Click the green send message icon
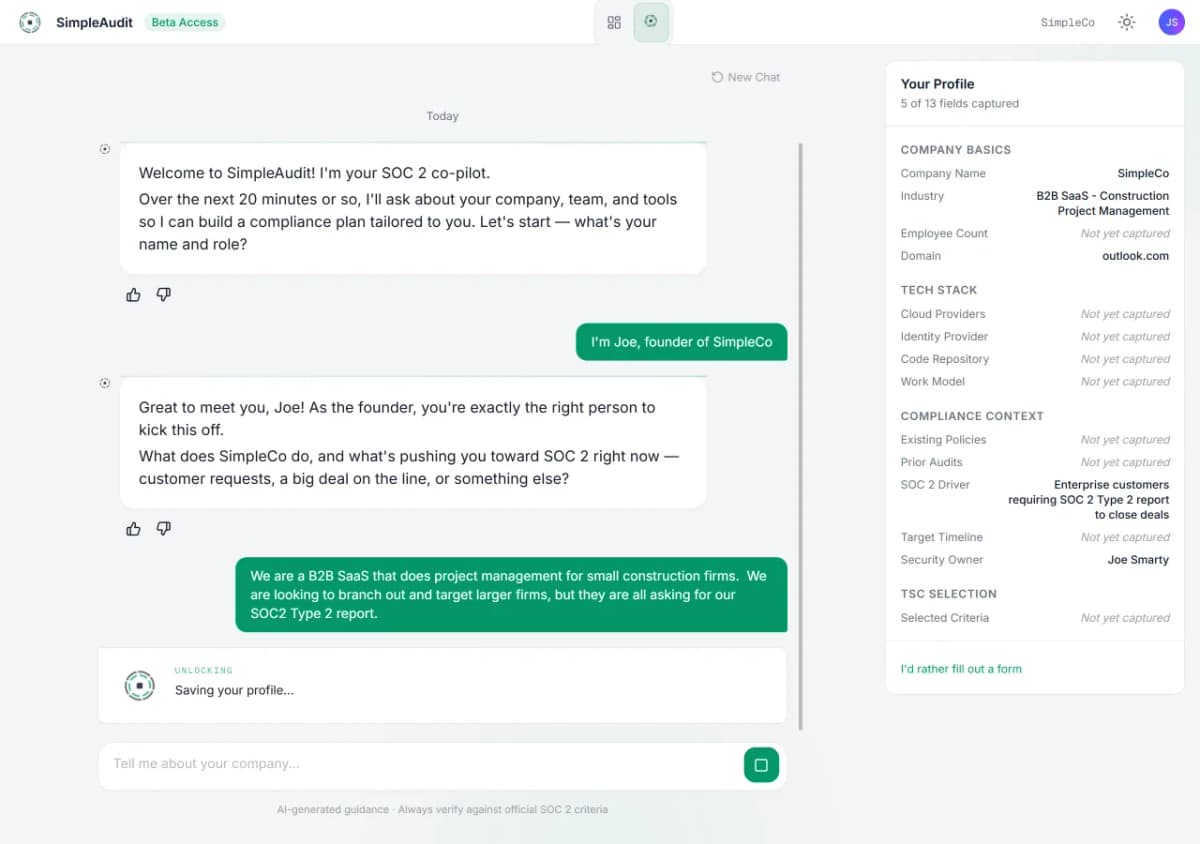 coord(761,764)
